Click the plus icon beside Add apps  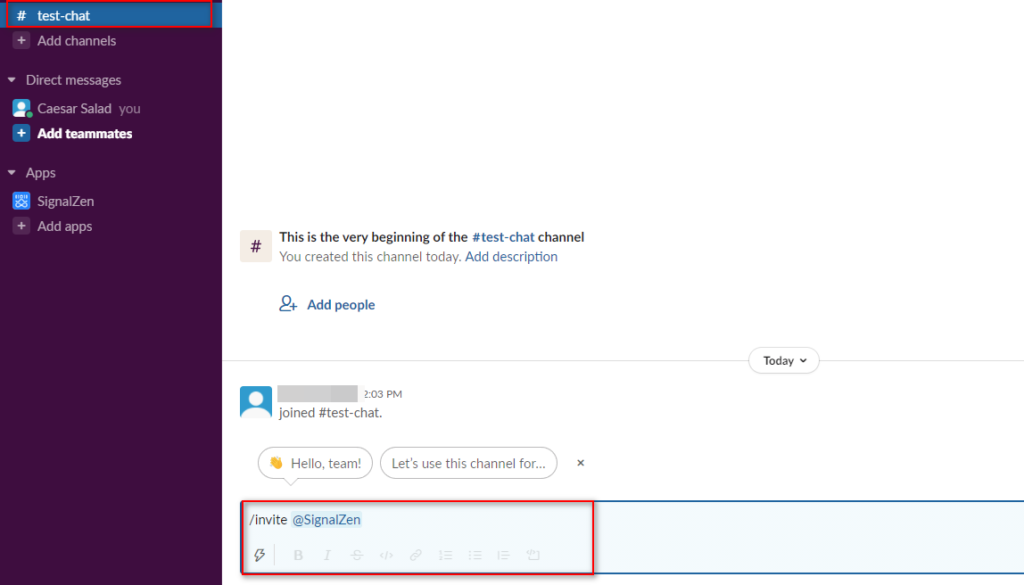point(21,226)
